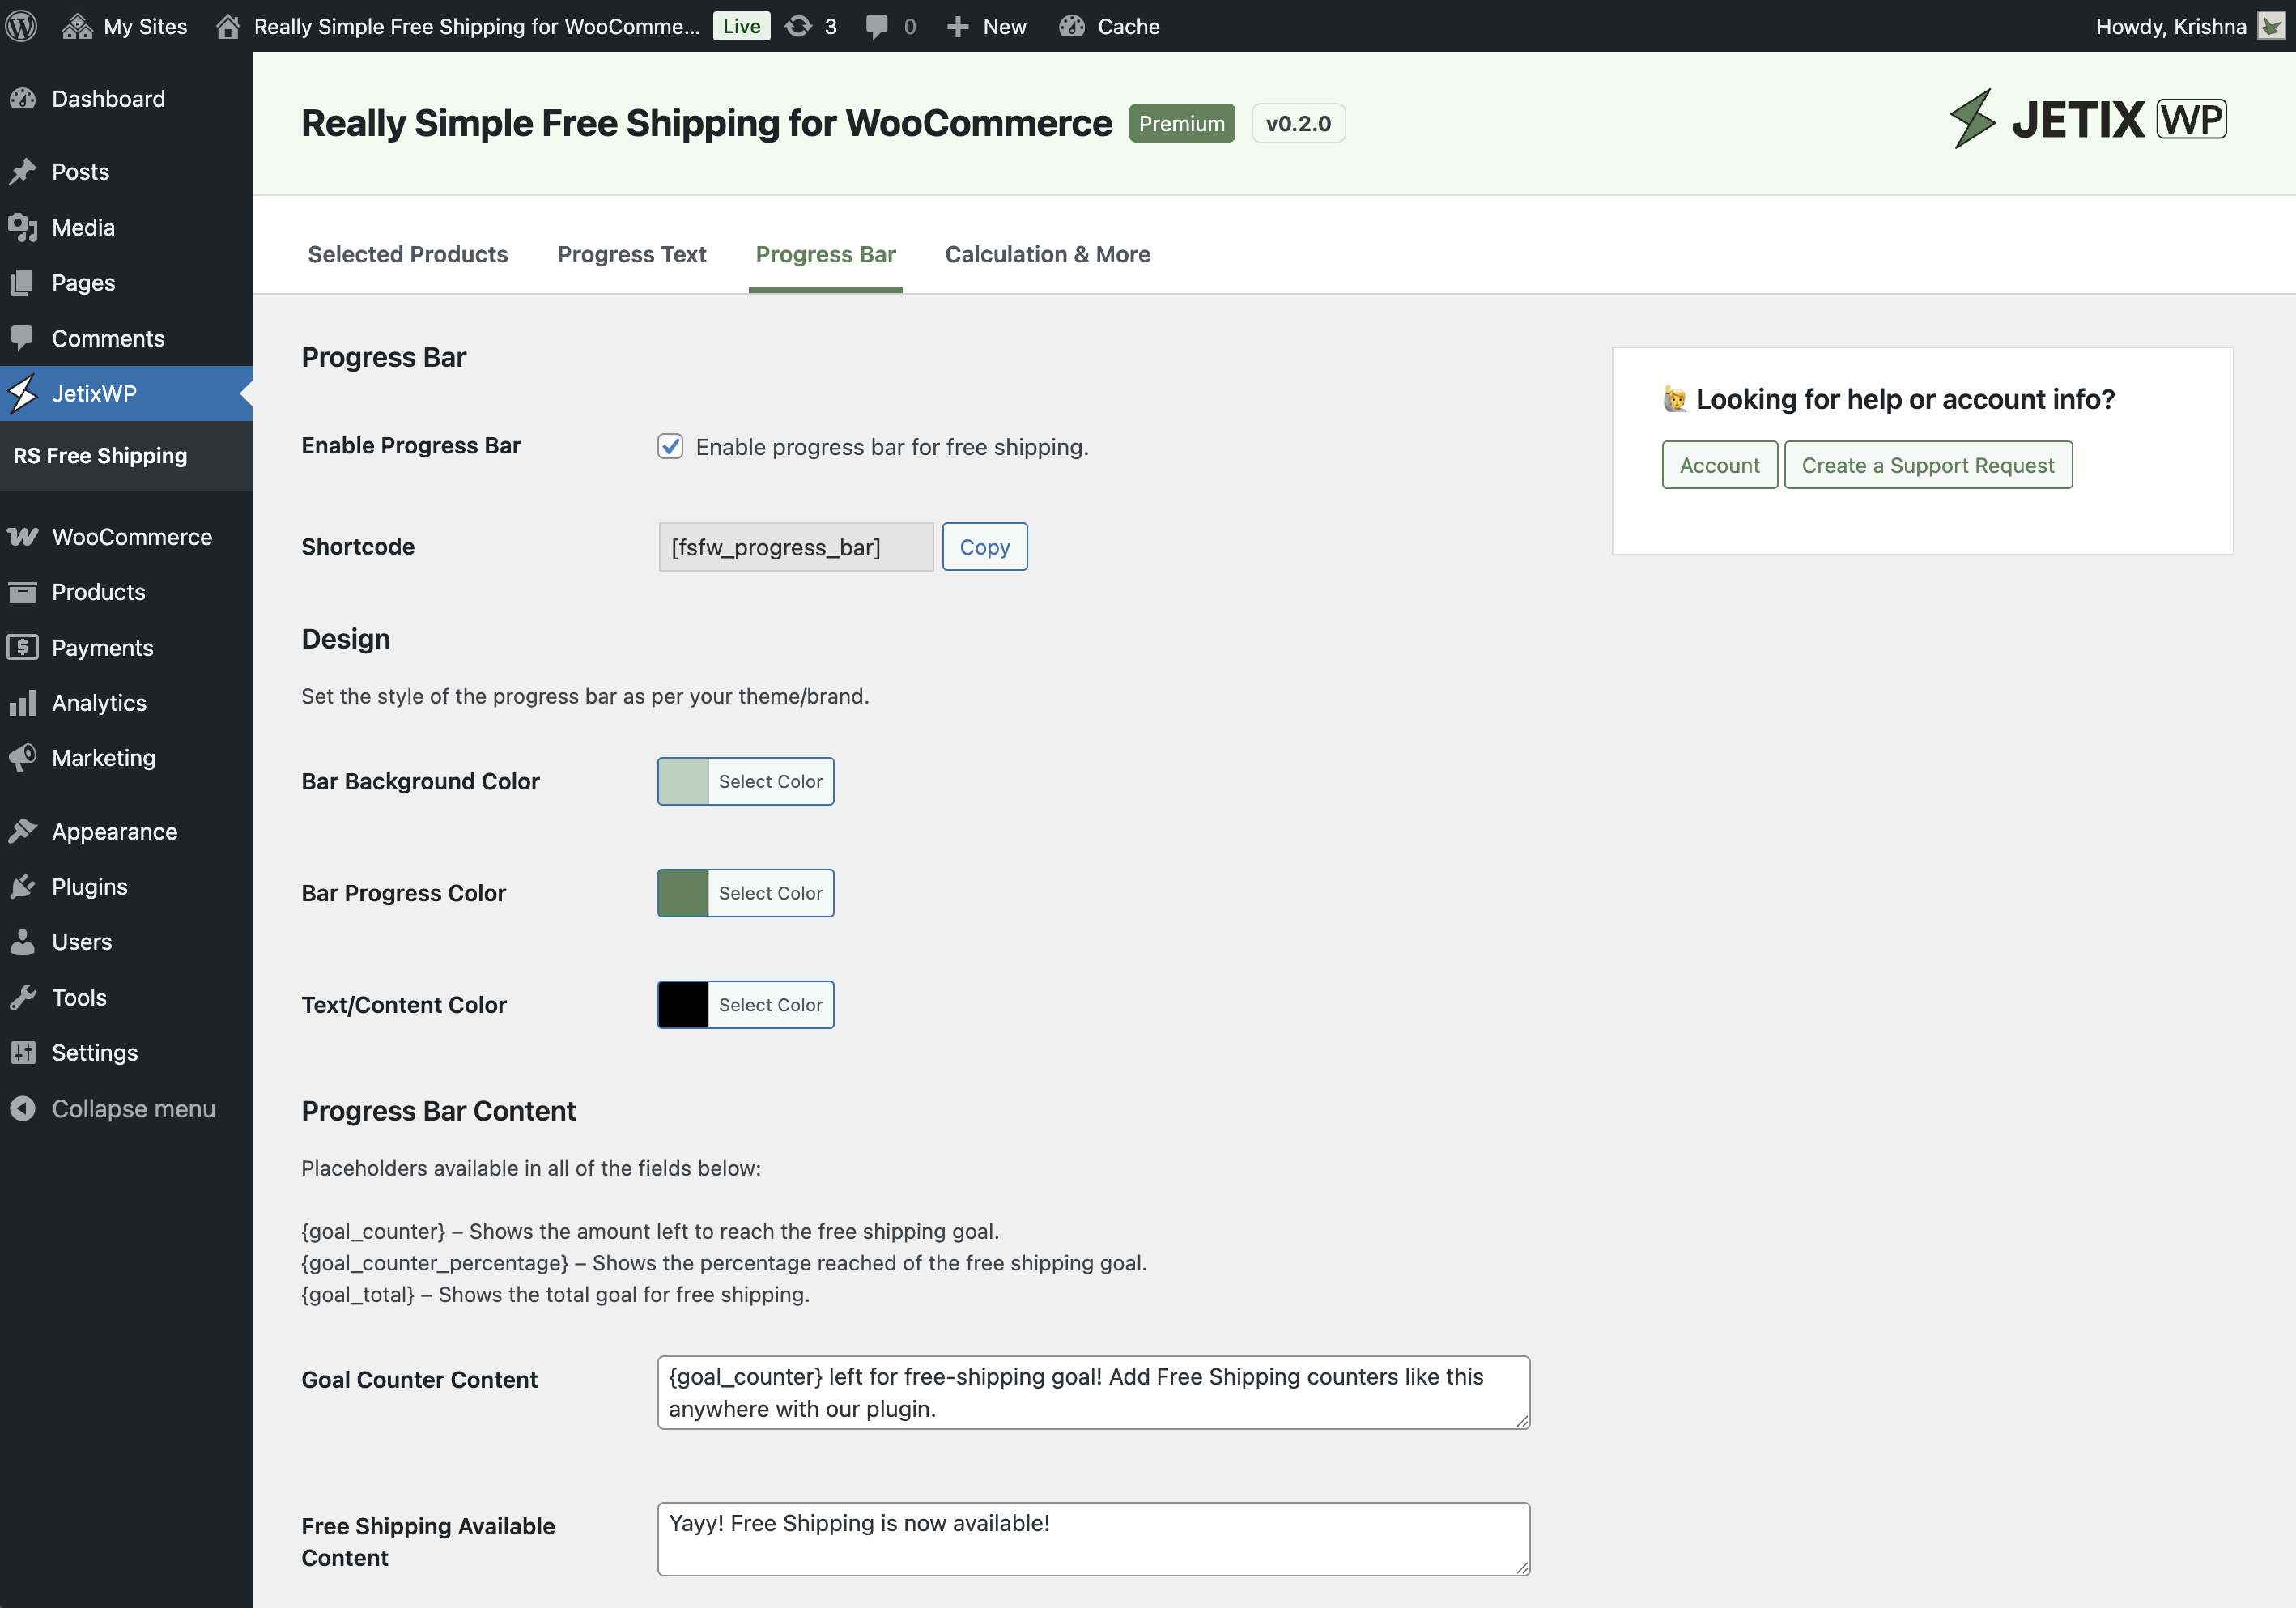The image size is (2296, 1608).
Task: Click the Settings menu label
Action: click(94, 1052)
